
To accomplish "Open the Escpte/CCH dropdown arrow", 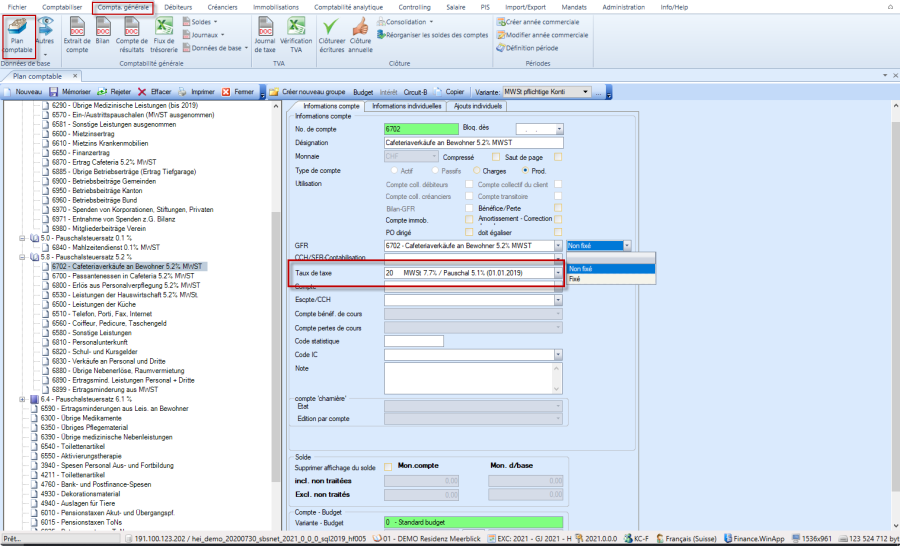I will point(558,300).
